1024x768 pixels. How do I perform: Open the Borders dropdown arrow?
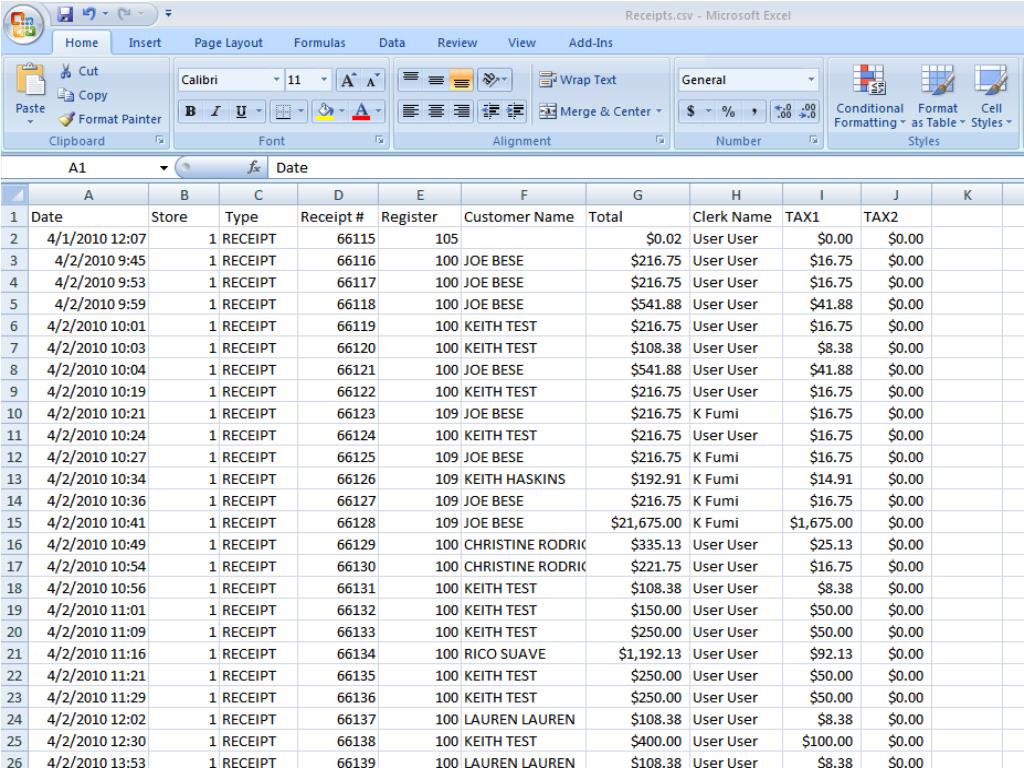[301, 112]
